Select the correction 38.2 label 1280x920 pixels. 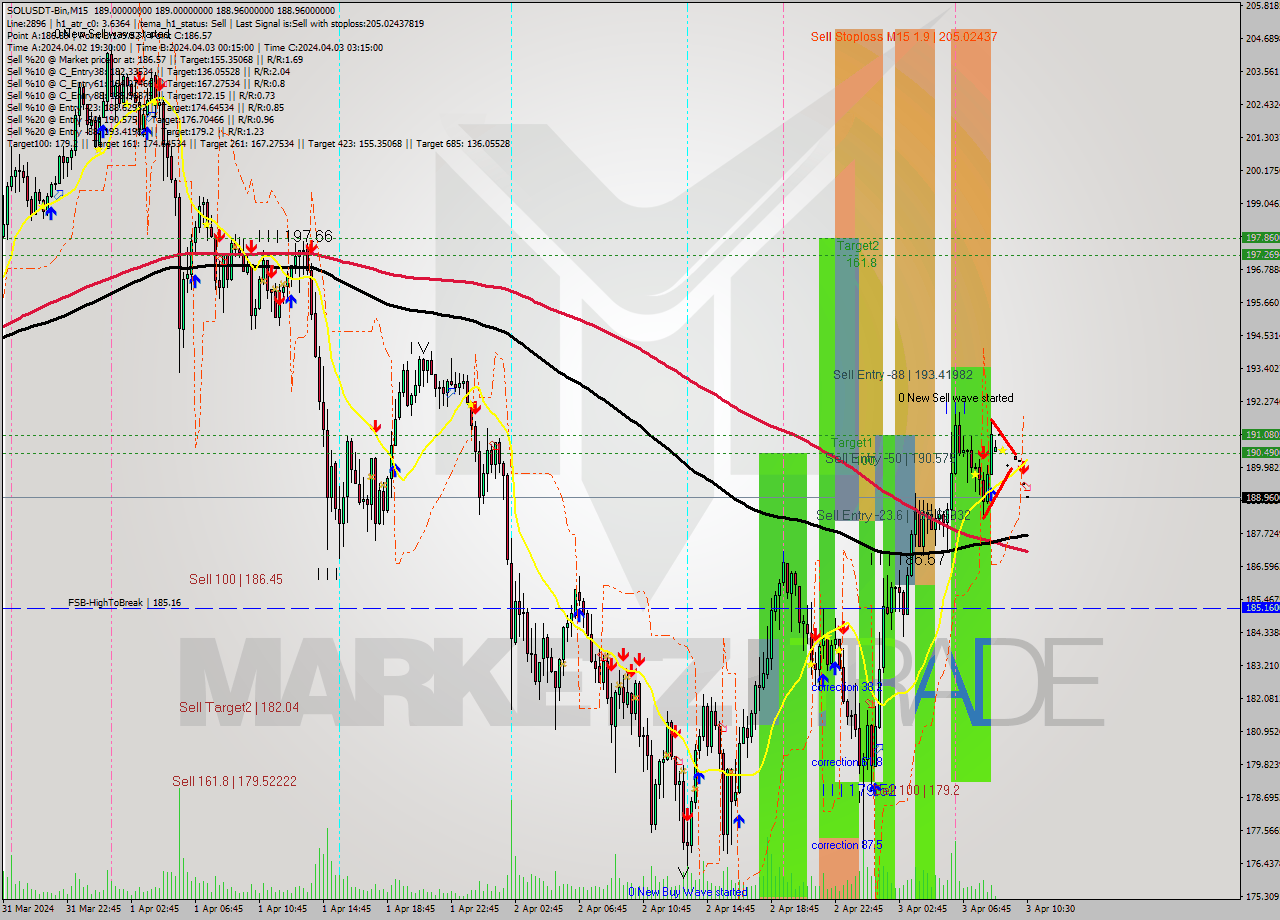(x=846, y=687)
